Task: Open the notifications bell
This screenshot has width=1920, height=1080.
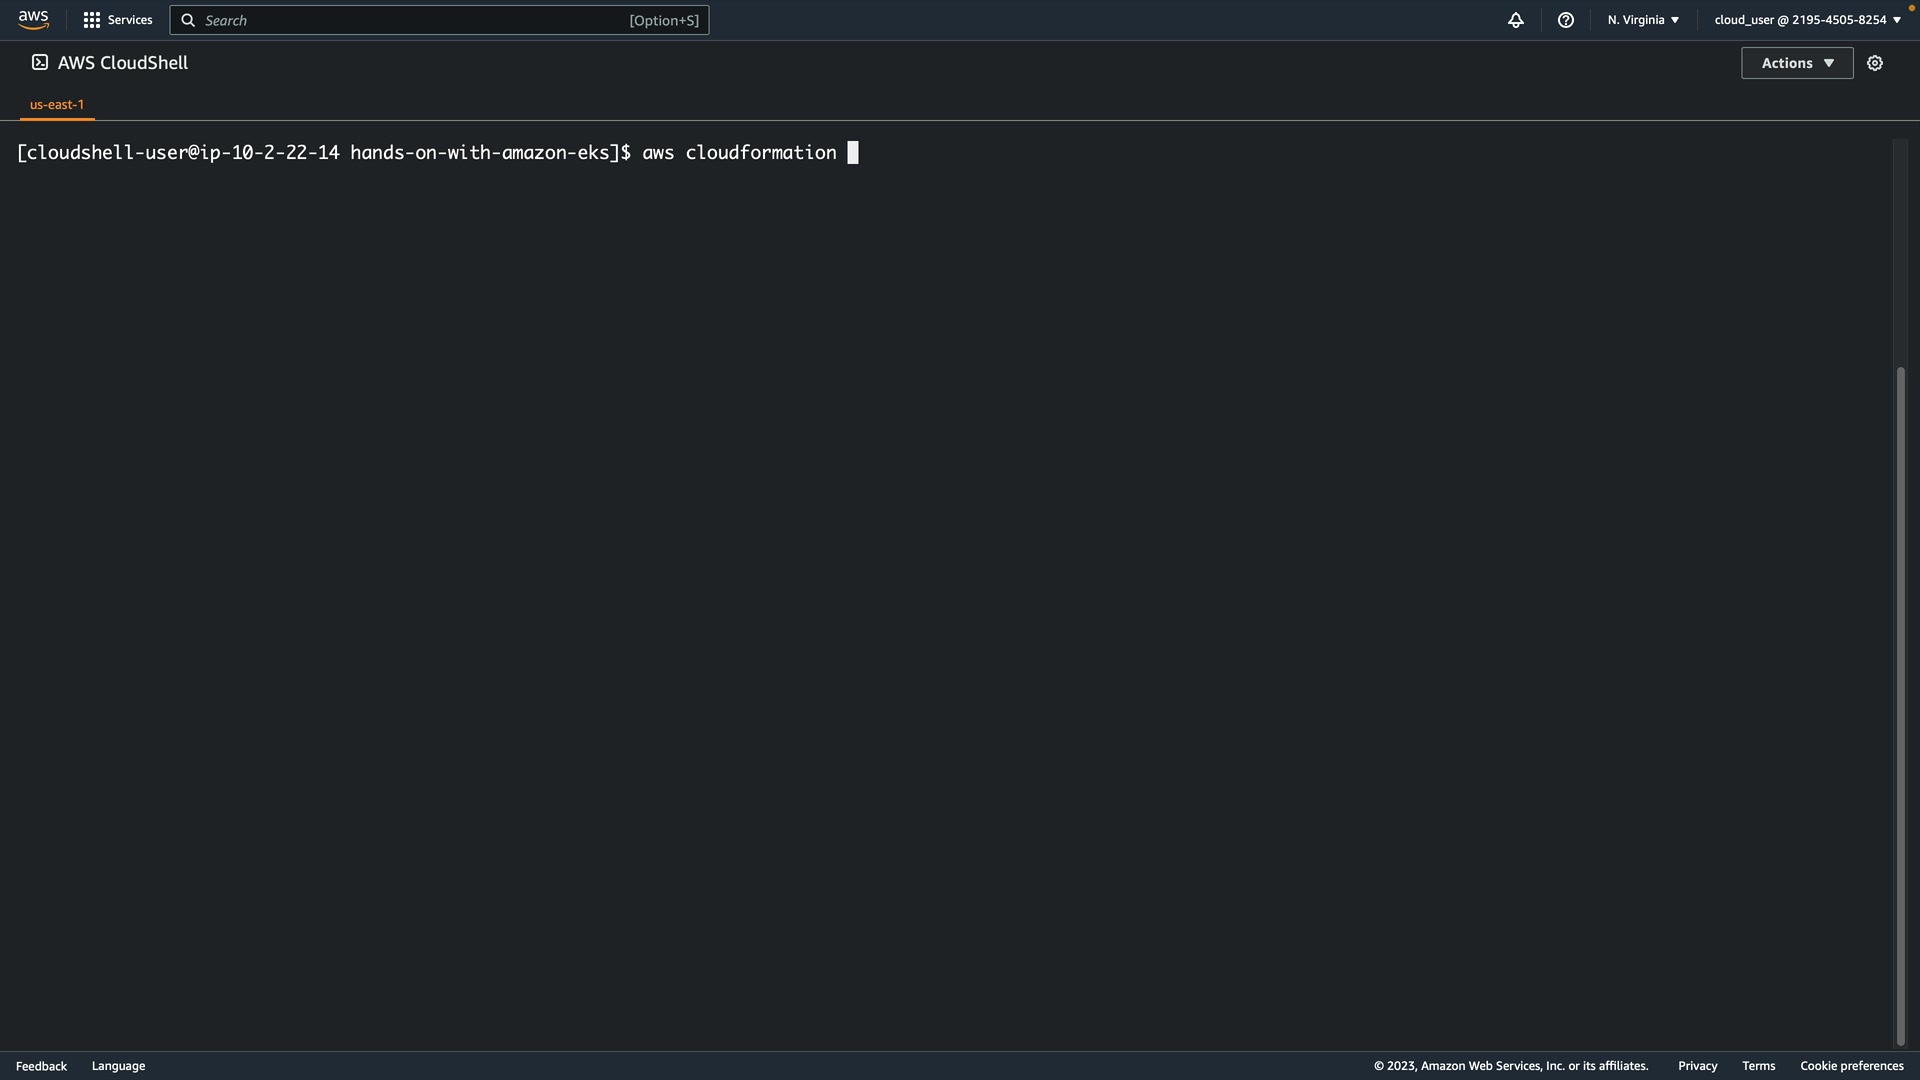Action: [1516, 20]
